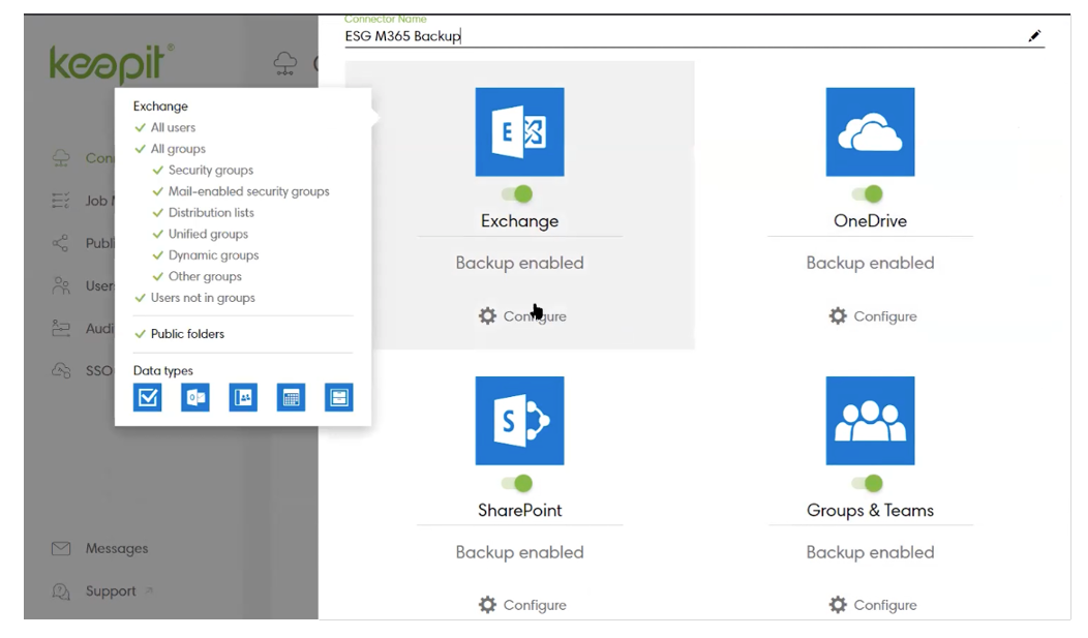Screen dimensions: 1088x638
Task: Toggle off the Exchange backup switch
Action: coord(518,194)
